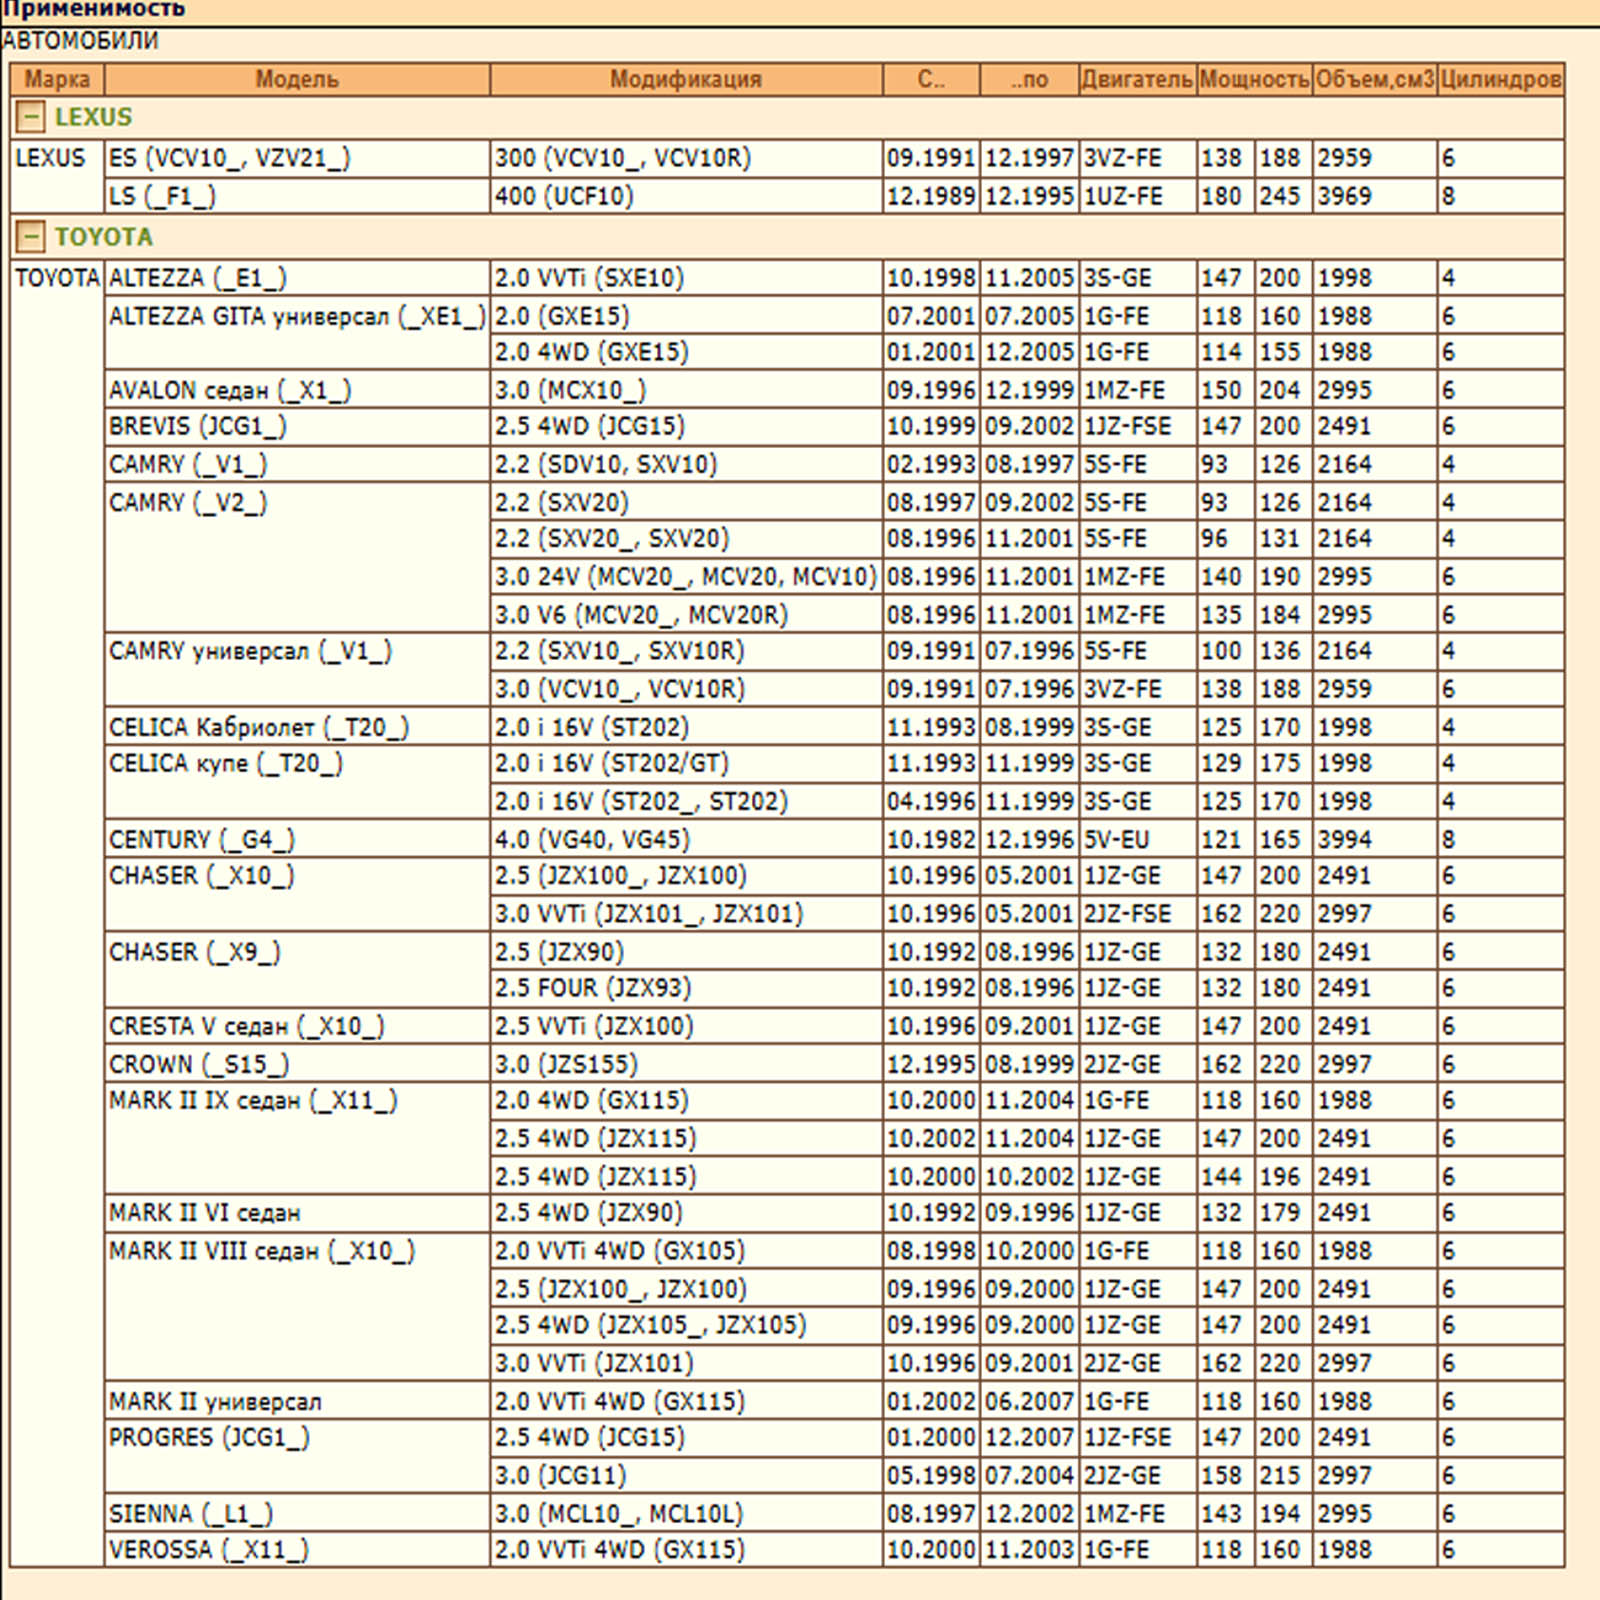
Task: Click the Марка column header
Action: 57,79
